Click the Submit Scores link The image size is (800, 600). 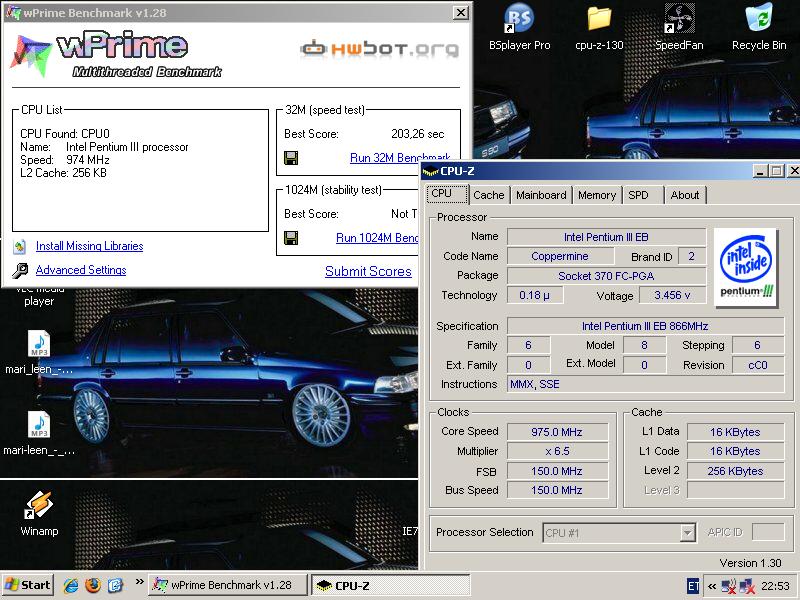(368, 271)
